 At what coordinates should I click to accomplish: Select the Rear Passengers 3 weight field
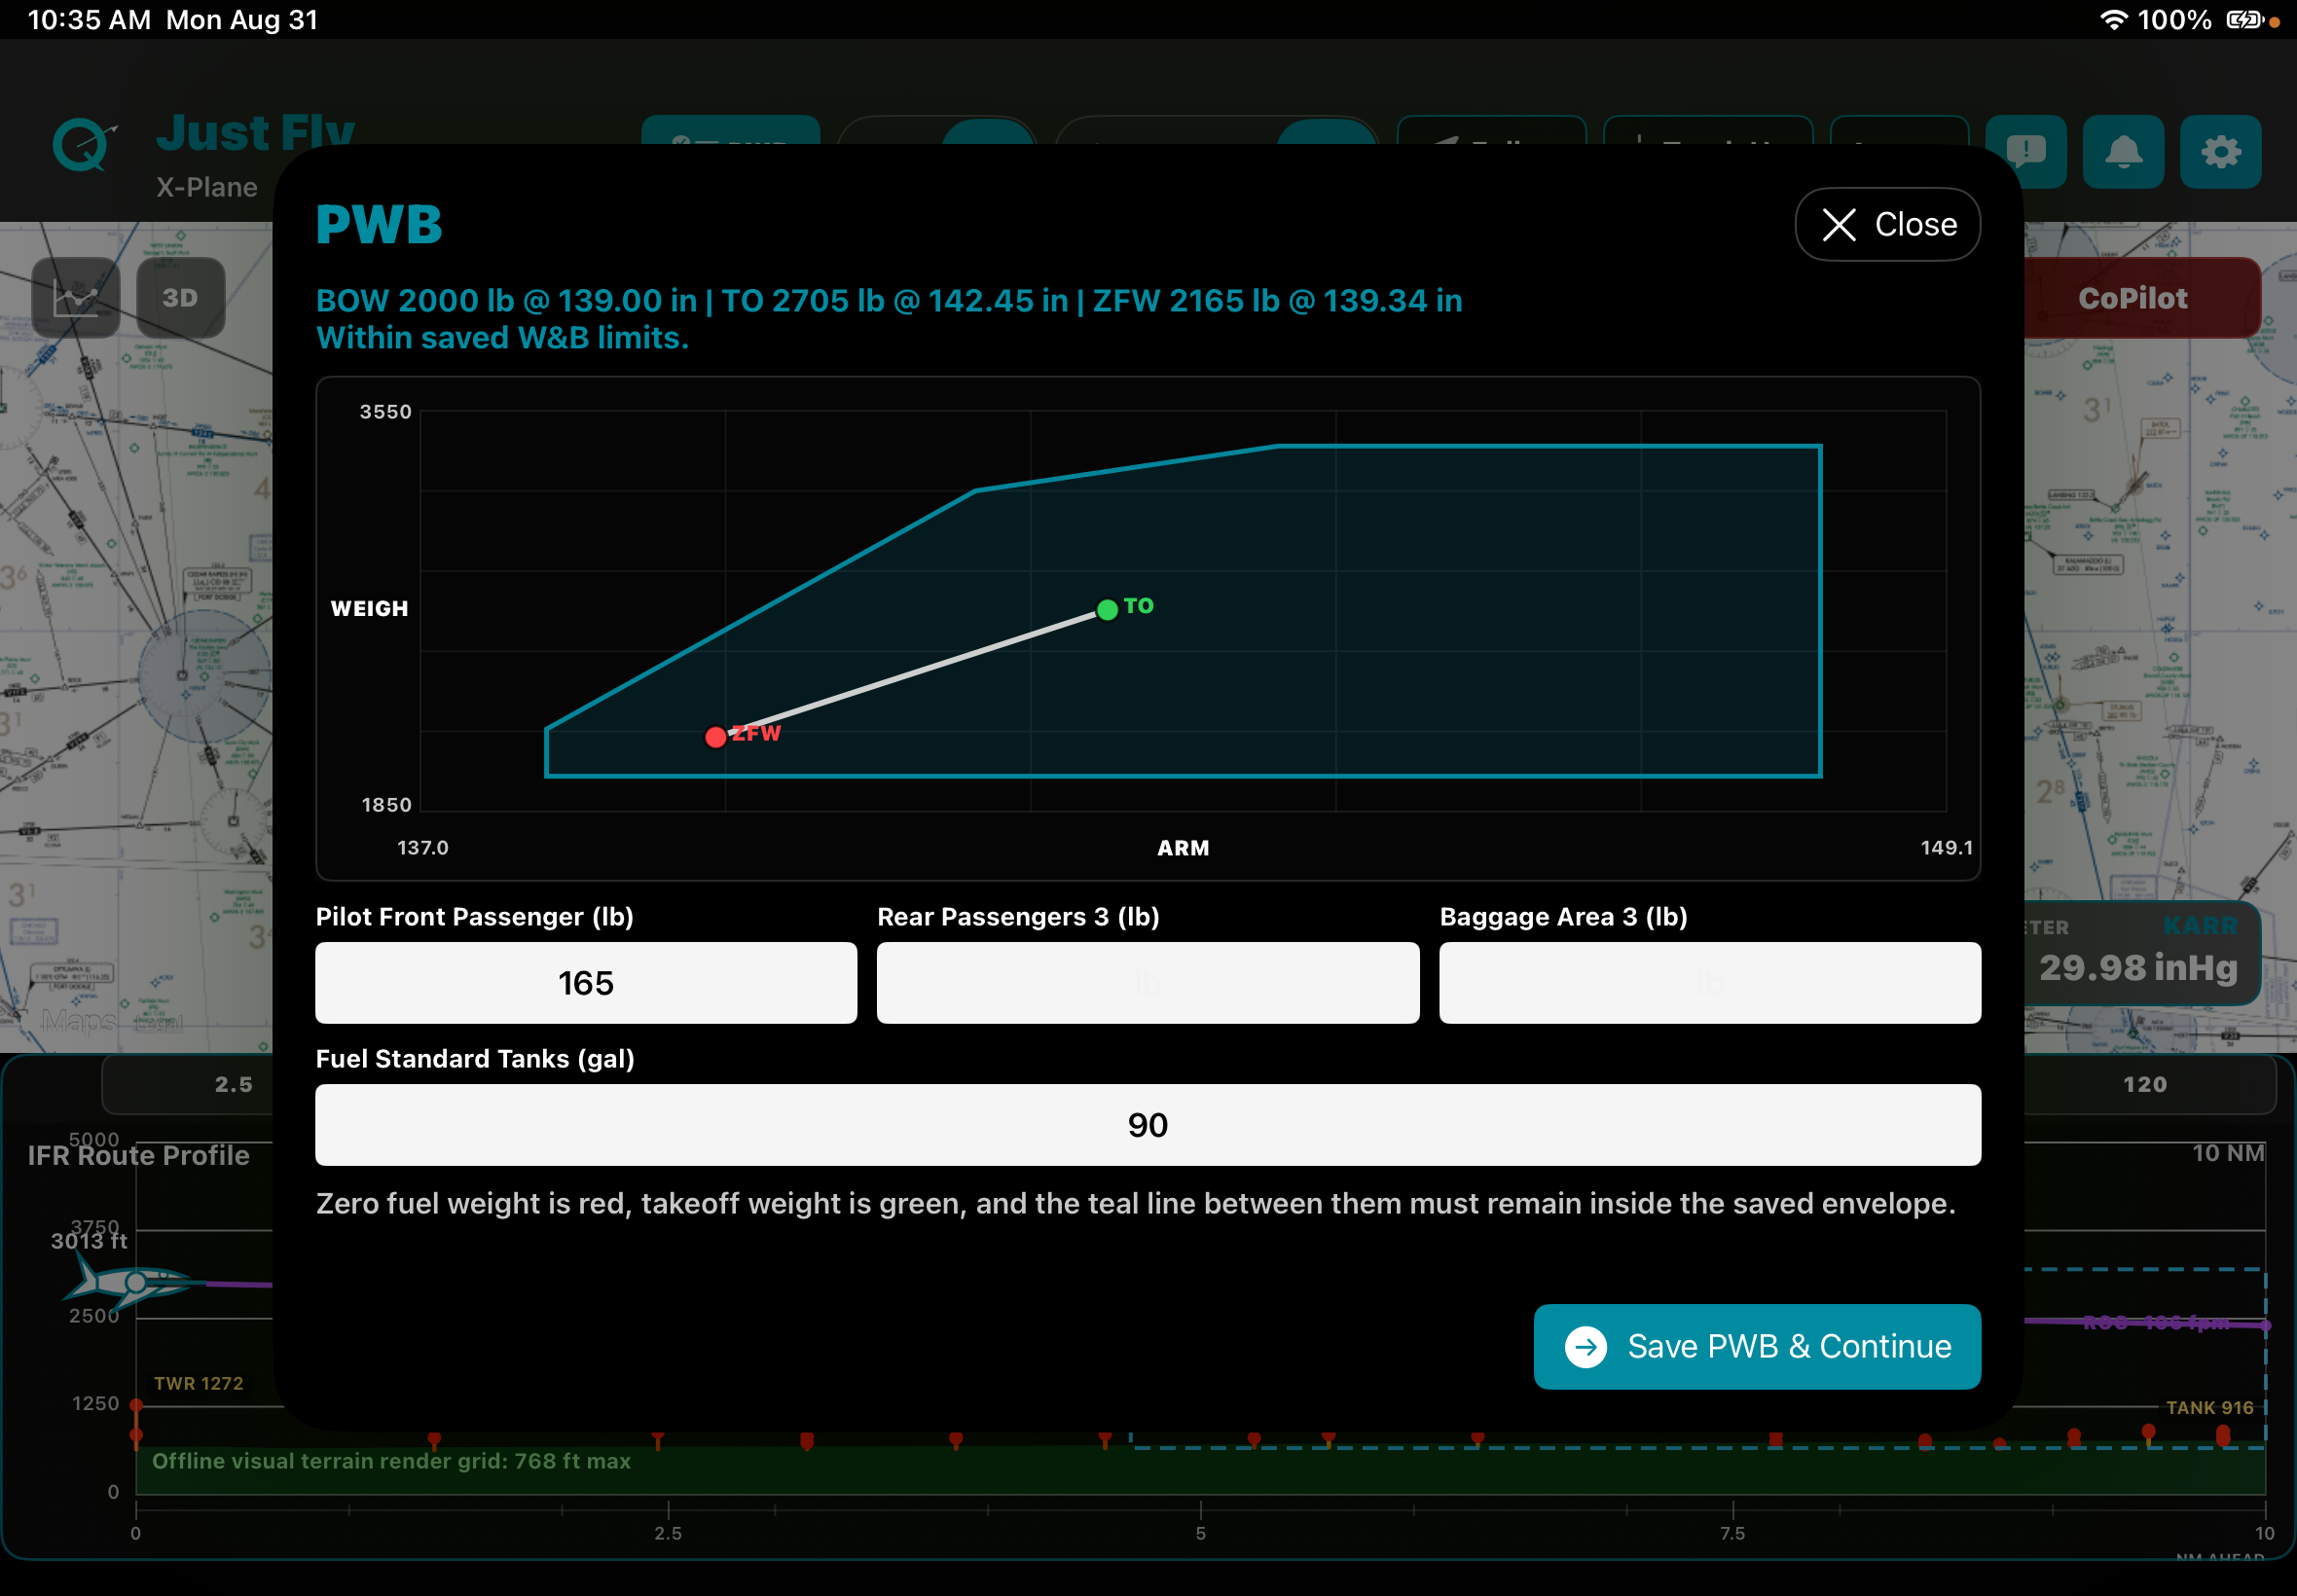click(1148, 983)
